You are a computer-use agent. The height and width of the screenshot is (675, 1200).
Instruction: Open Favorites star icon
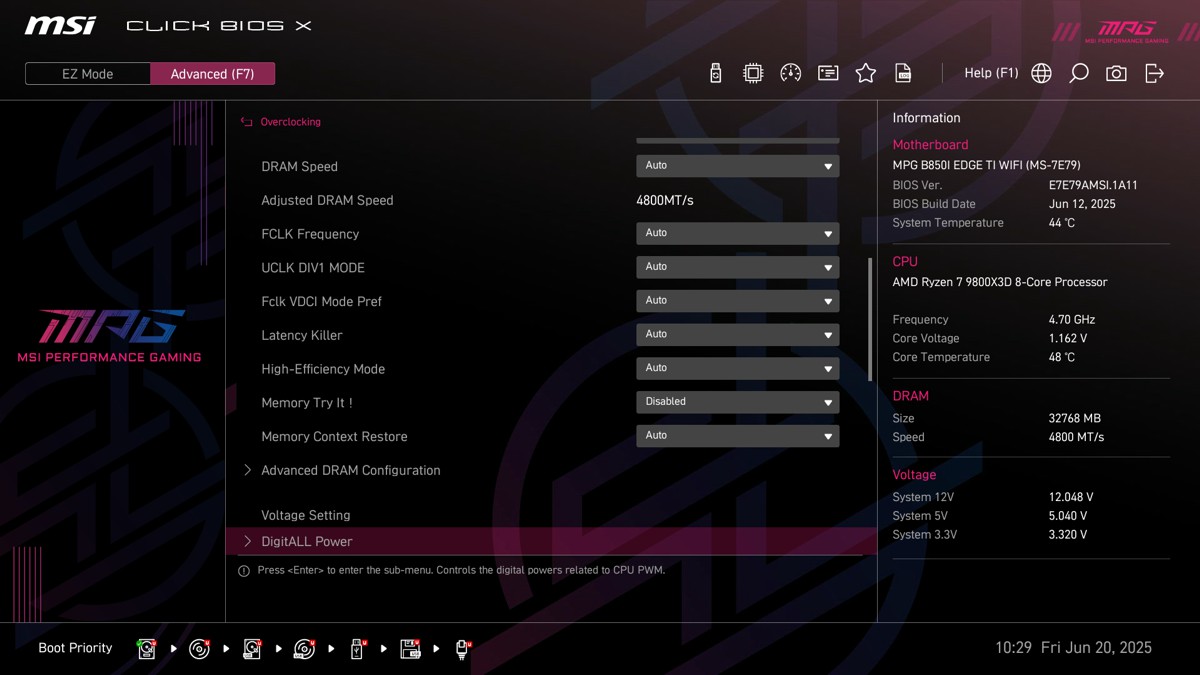point(866,73)
